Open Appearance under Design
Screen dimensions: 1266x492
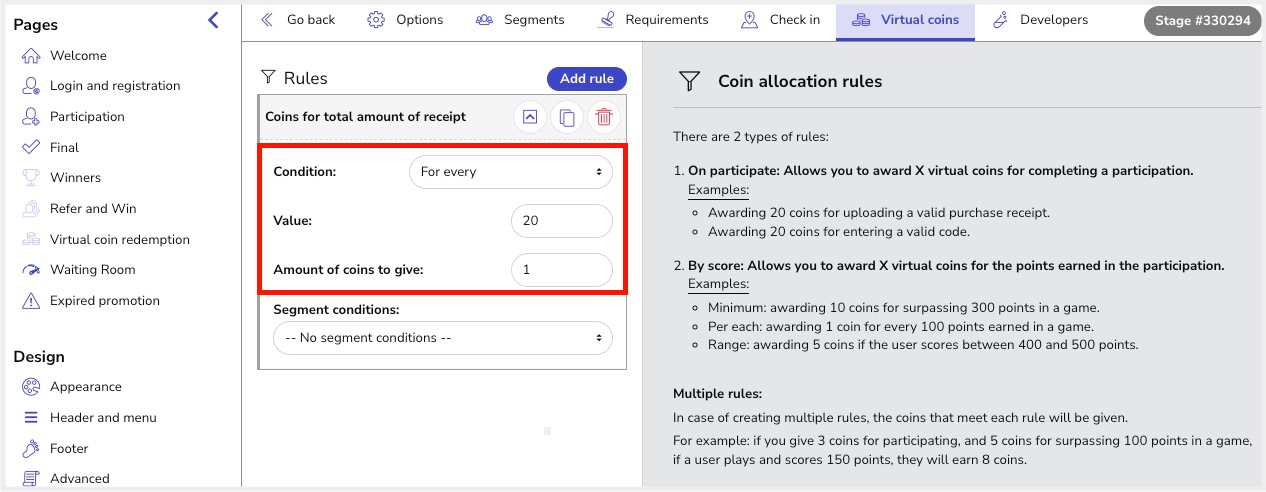click(85, 387)
